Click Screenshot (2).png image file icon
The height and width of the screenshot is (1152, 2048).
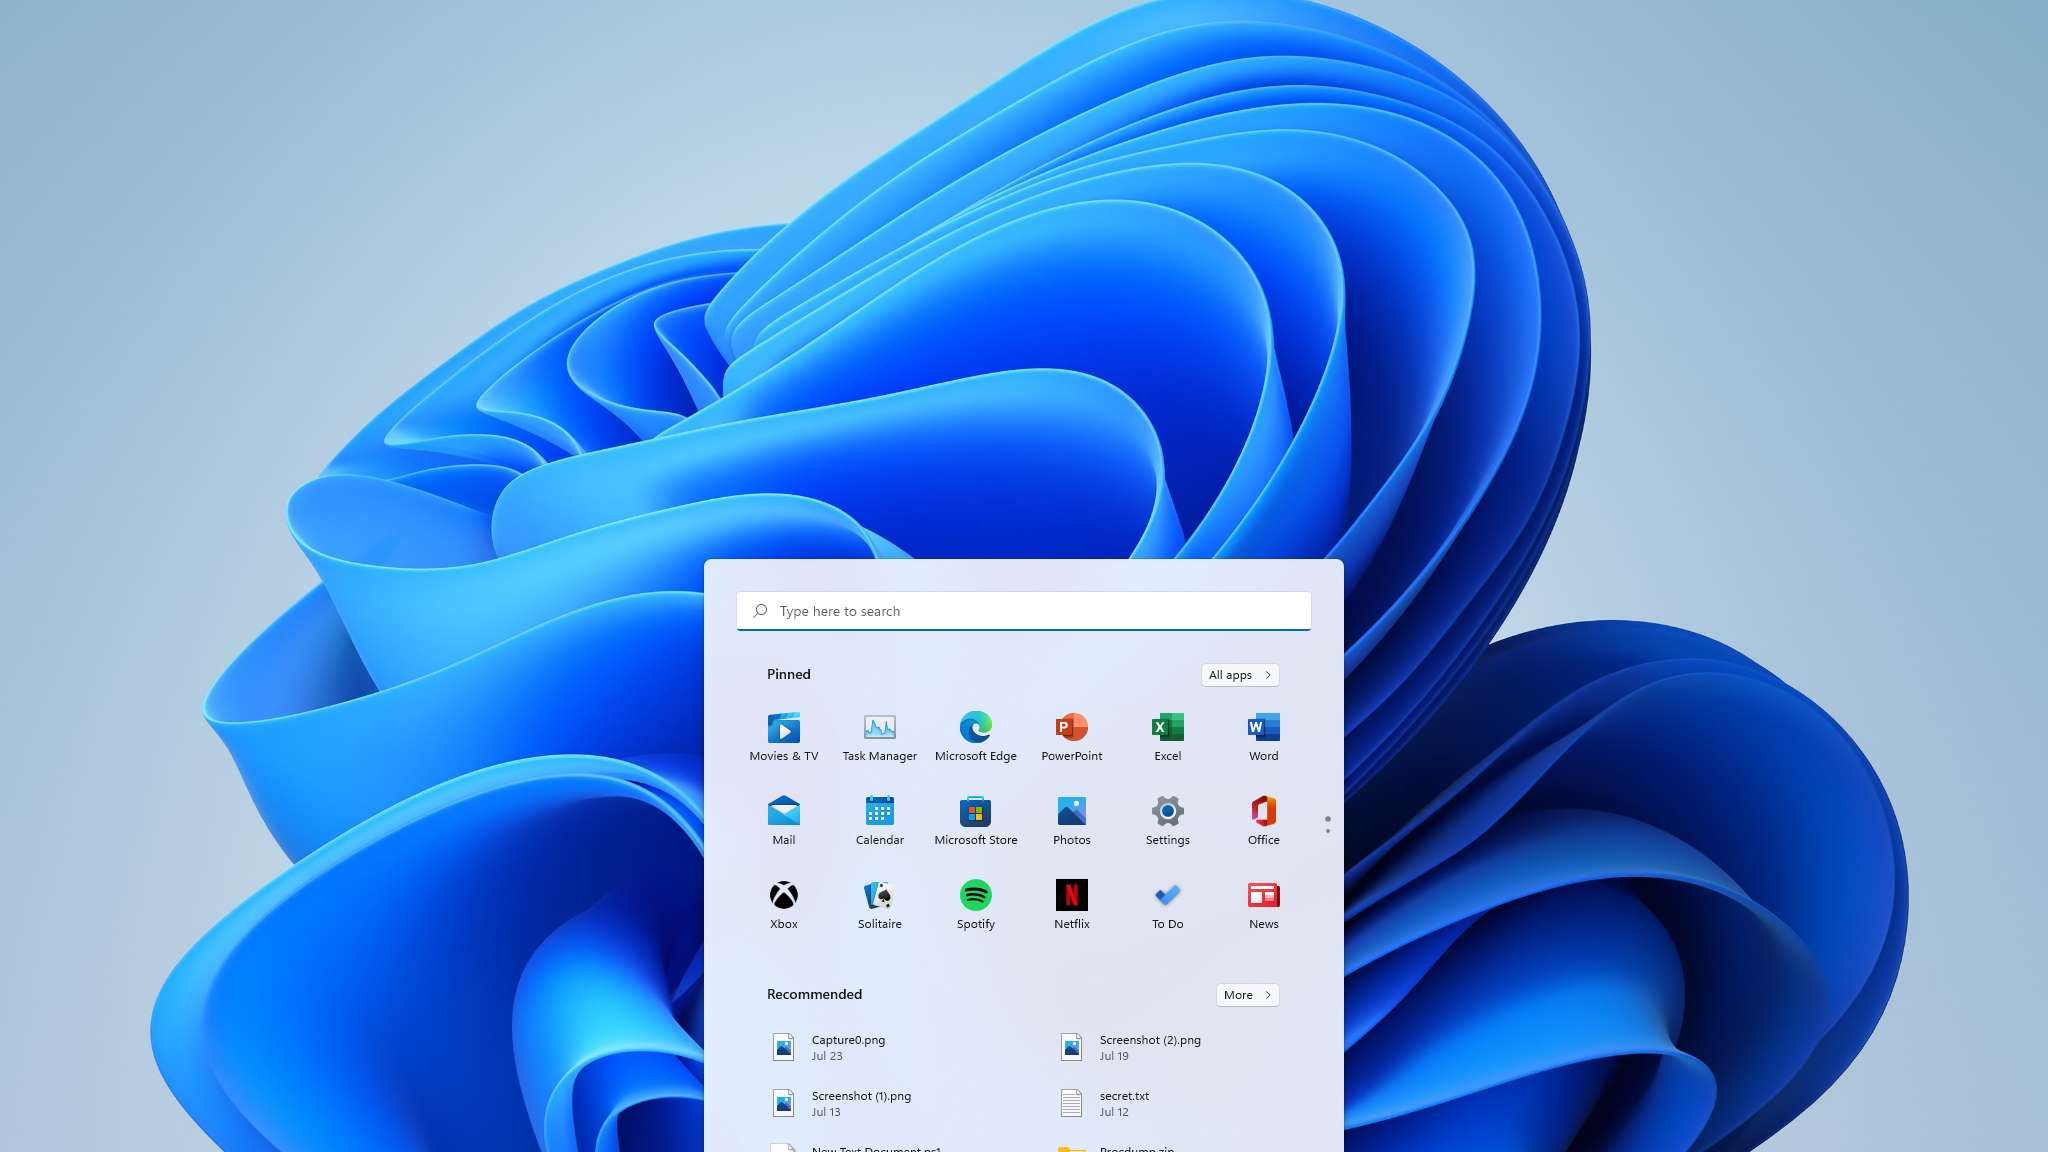(x=1071, y=1047)
